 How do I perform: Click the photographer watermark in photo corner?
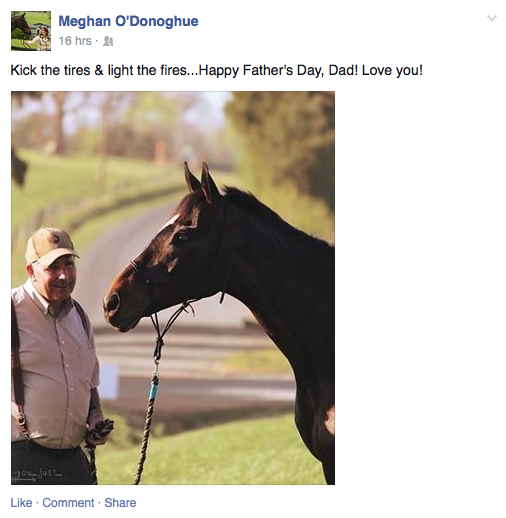(x=36, y=474)
